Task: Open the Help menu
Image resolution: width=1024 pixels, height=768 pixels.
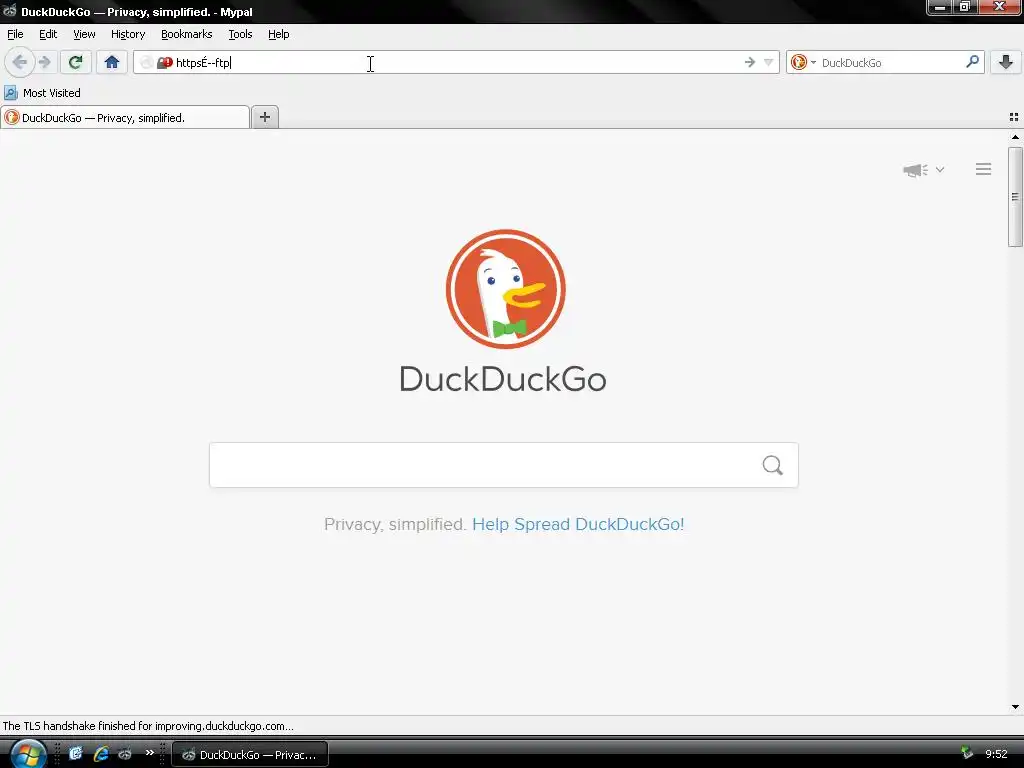Action: click(x=278, y=34)
